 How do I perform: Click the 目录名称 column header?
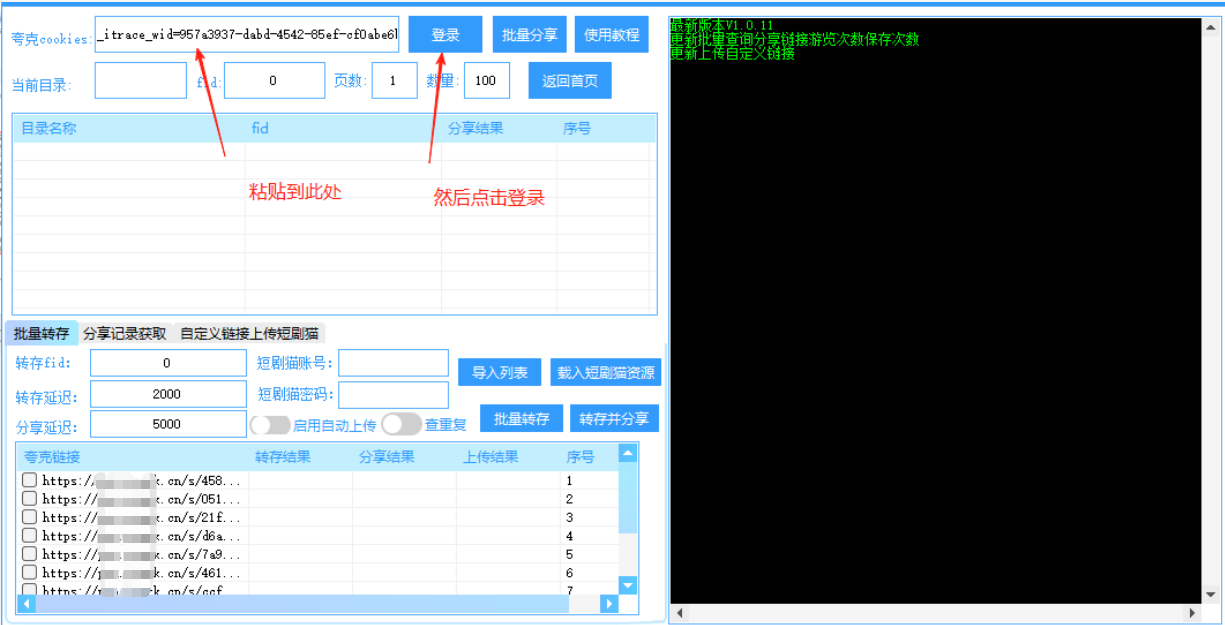click(129, 128)
